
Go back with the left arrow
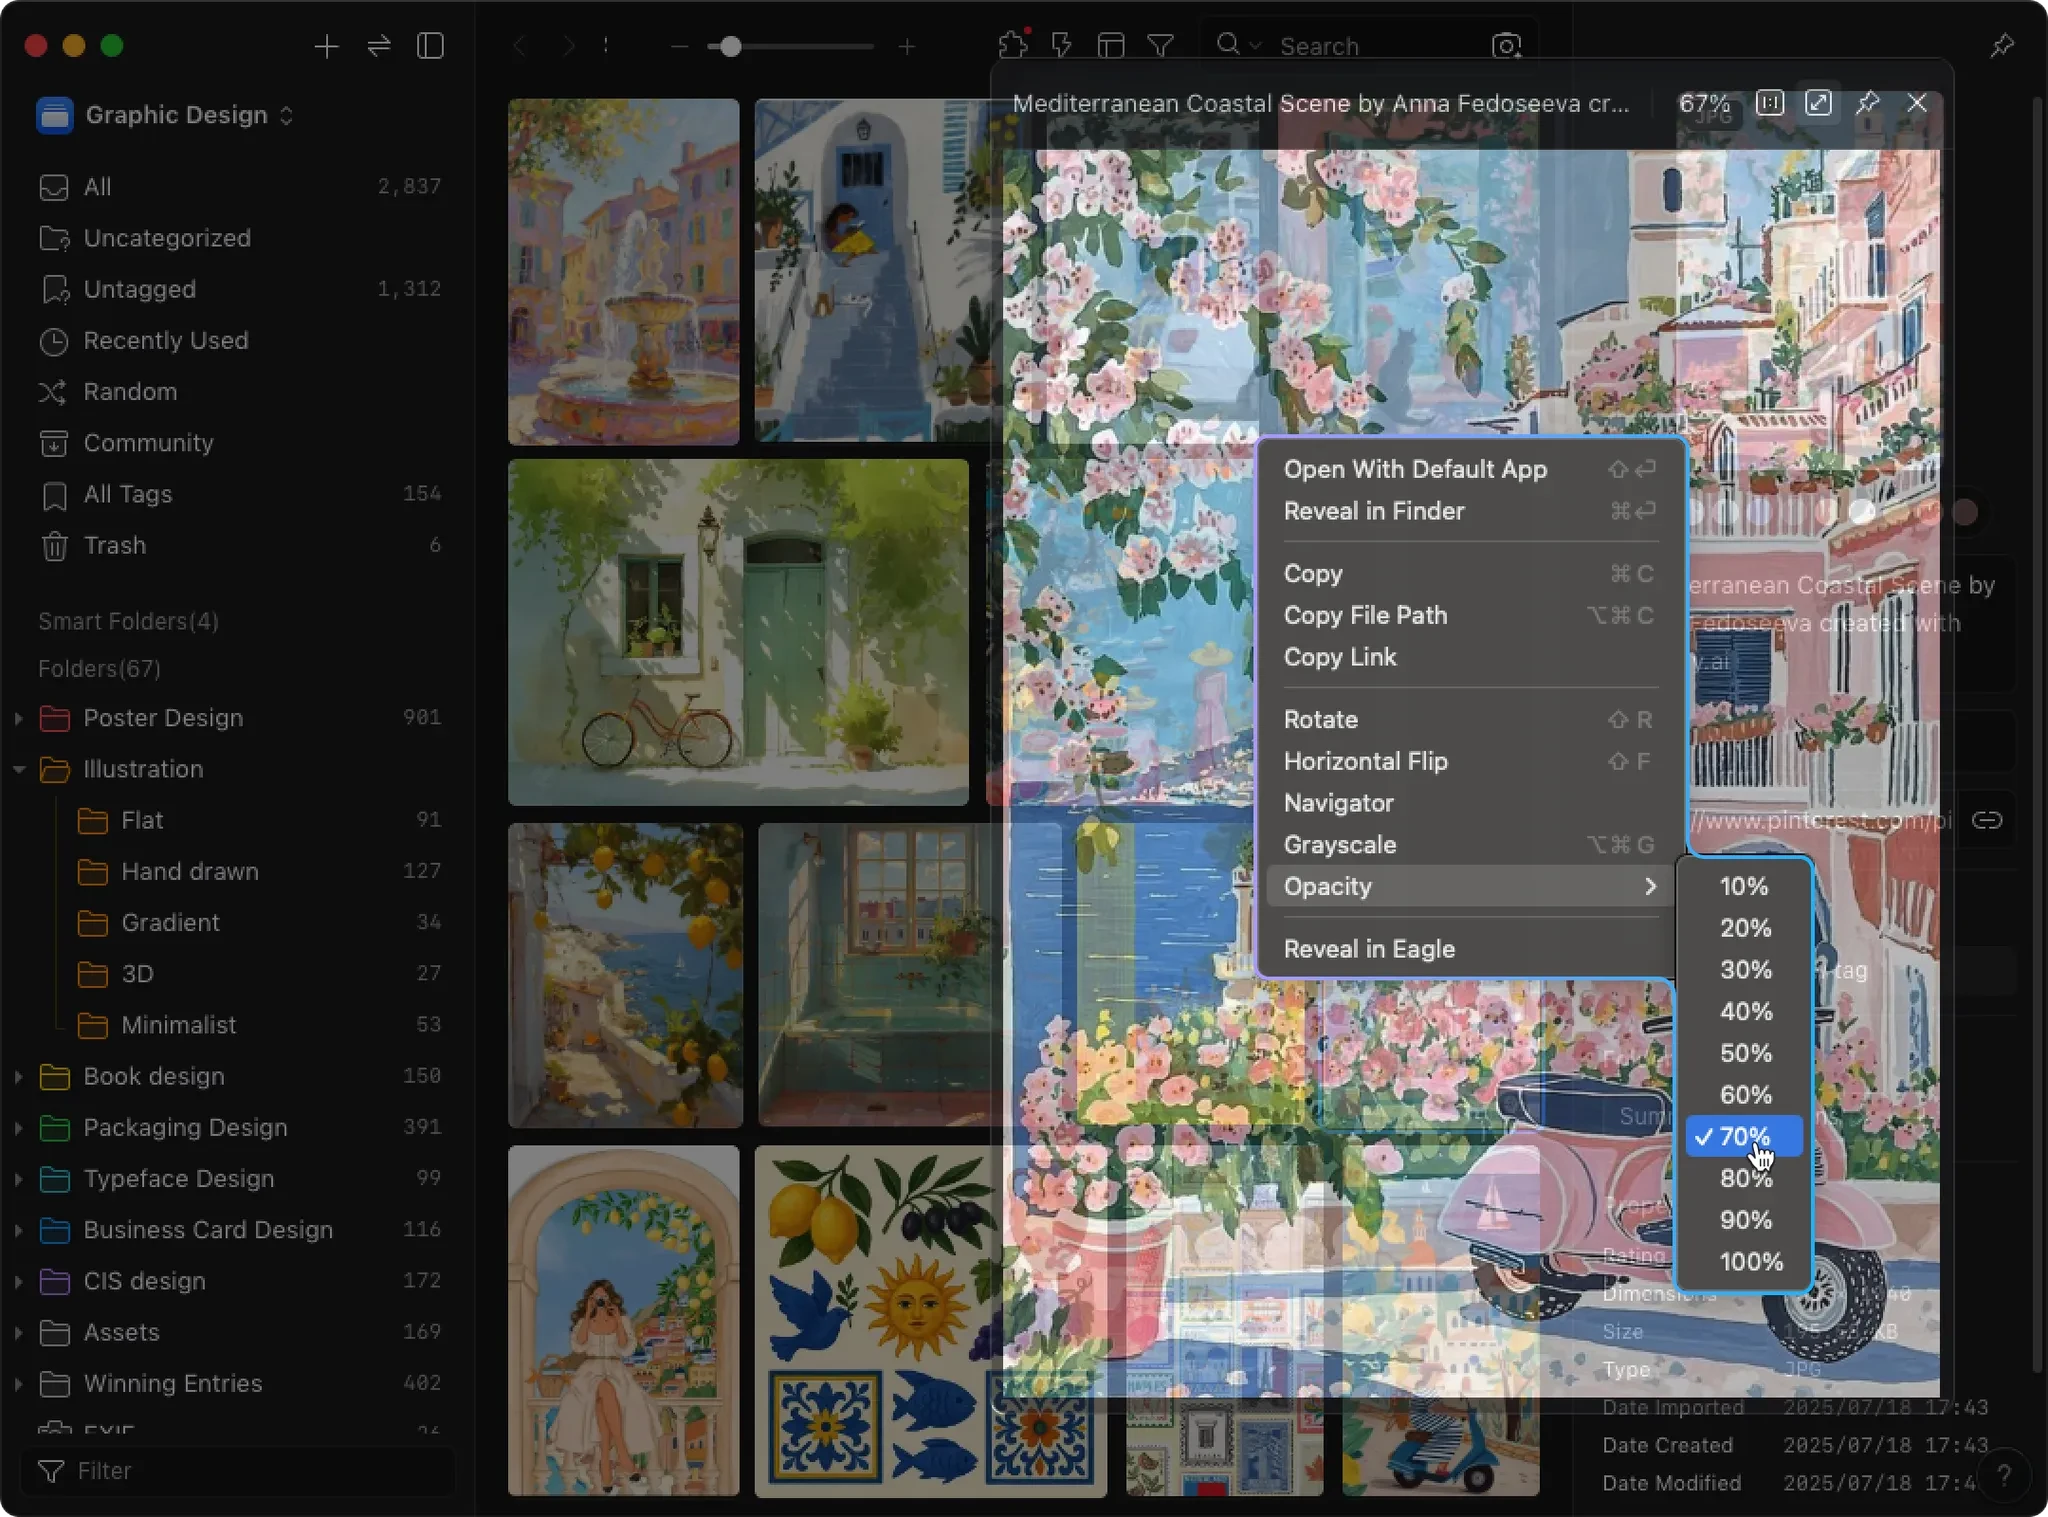(x=519, y=46)
